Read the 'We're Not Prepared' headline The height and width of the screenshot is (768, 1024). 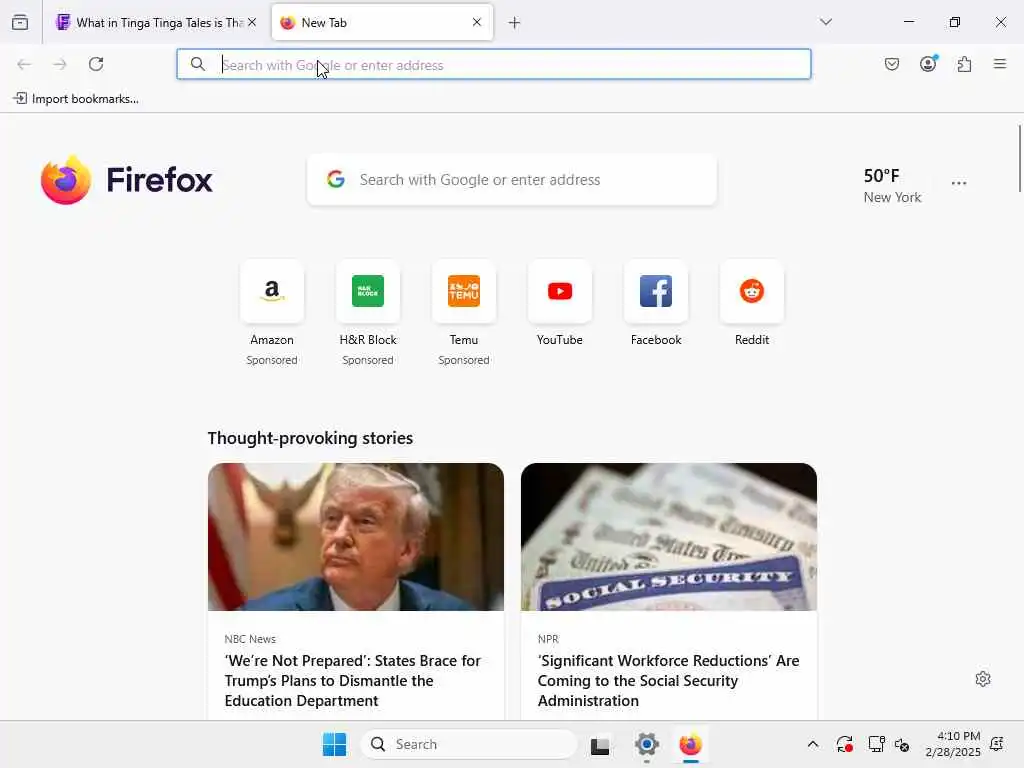[353, 680]
